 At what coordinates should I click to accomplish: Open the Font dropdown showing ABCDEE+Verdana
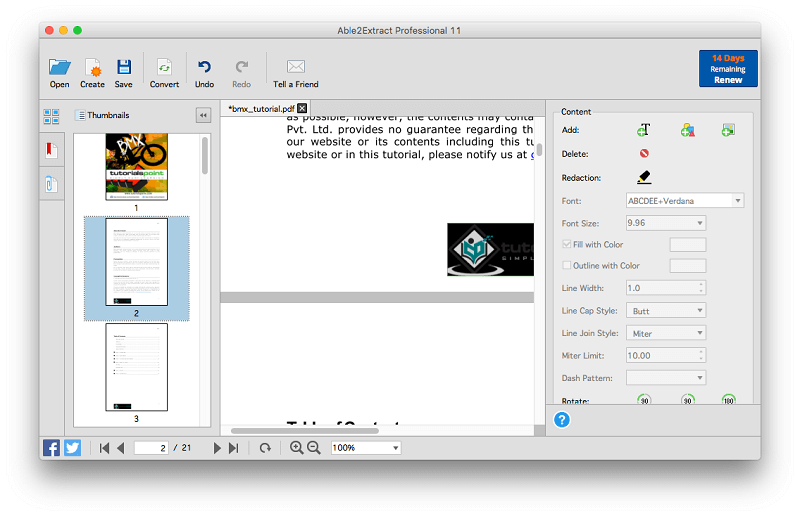tap(685, 201)
